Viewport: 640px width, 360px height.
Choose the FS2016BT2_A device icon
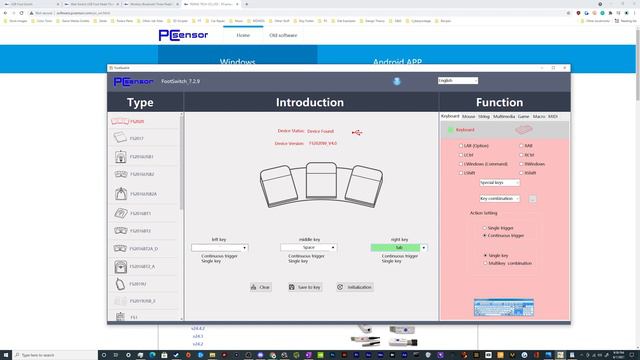(x=120, y=267)
